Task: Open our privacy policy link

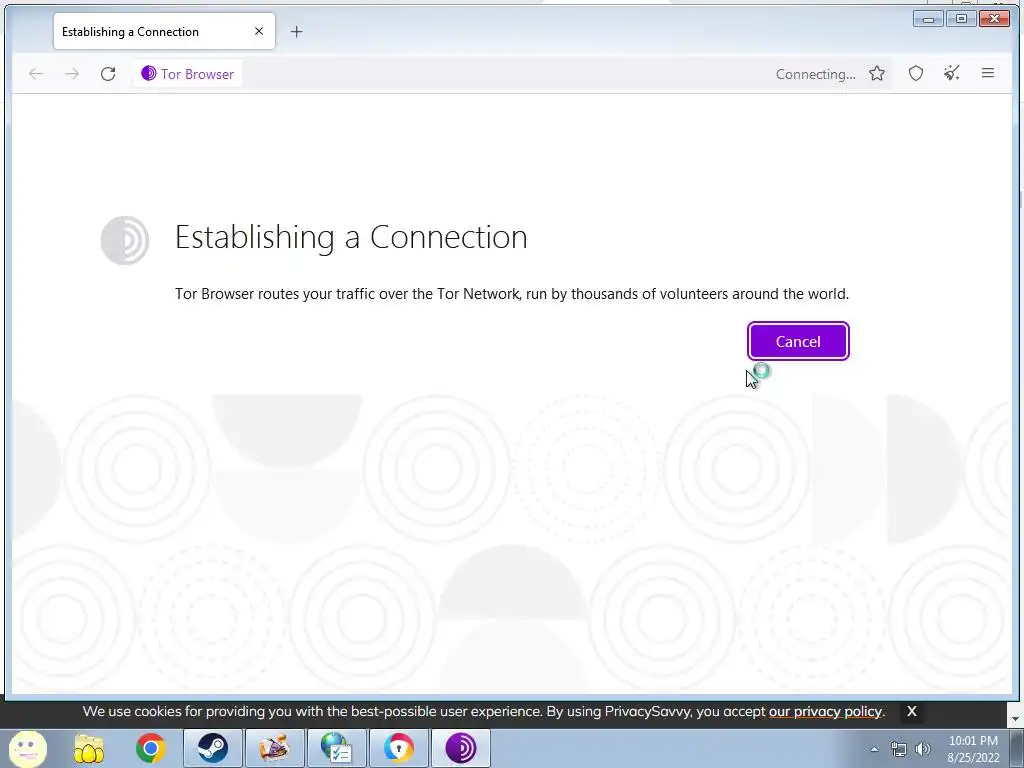Action: 825,711
